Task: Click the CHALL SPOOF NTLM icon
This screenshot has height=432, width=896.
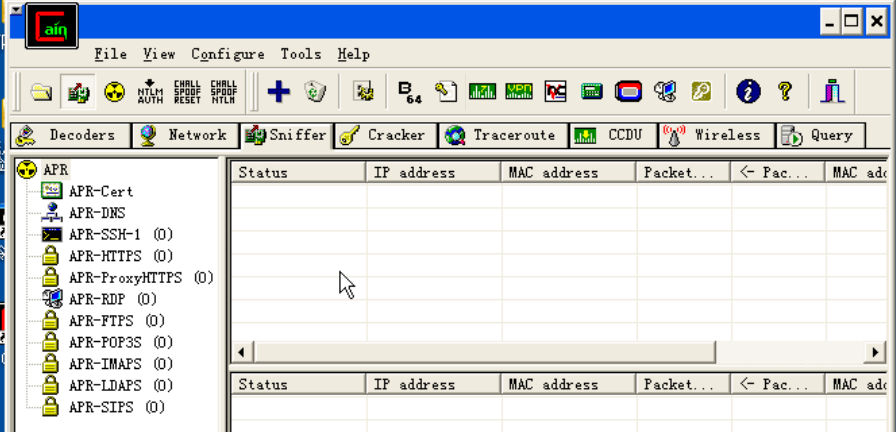Action: click(x=223, y=91)
